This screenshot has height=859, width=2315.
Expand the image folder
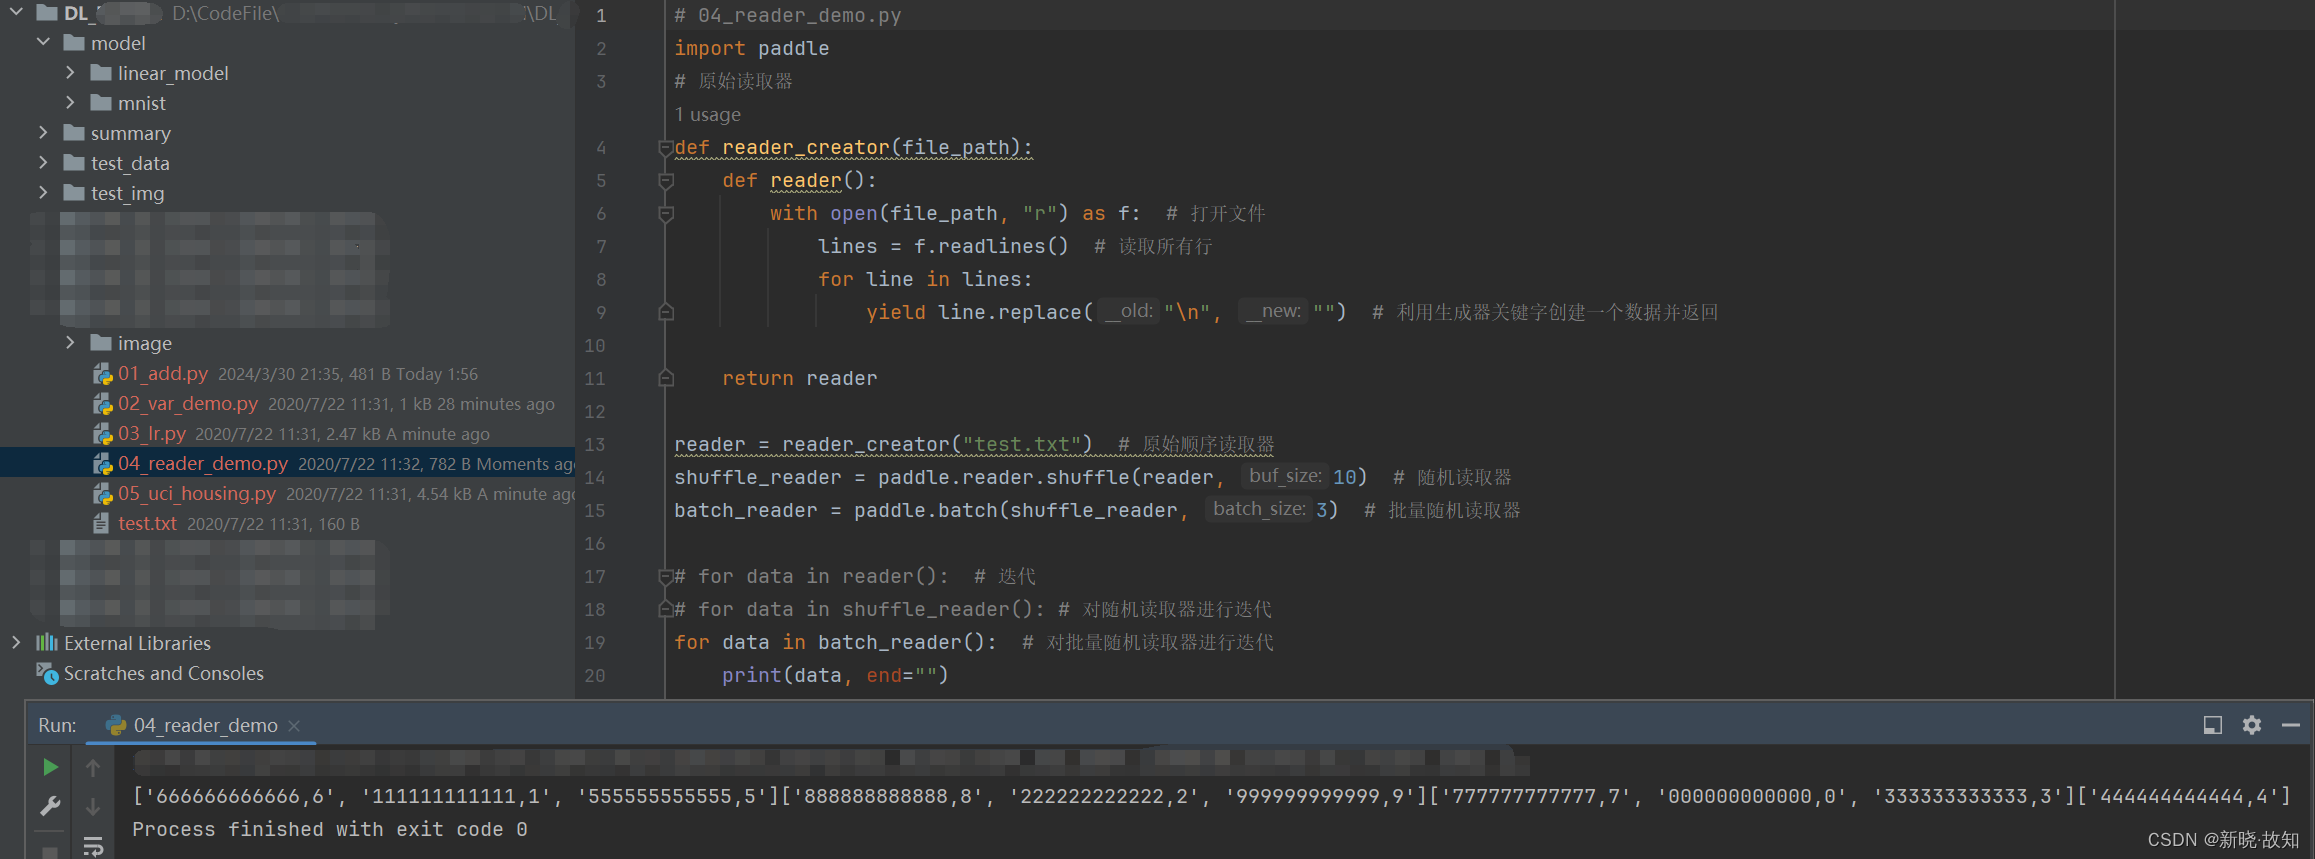70,342
